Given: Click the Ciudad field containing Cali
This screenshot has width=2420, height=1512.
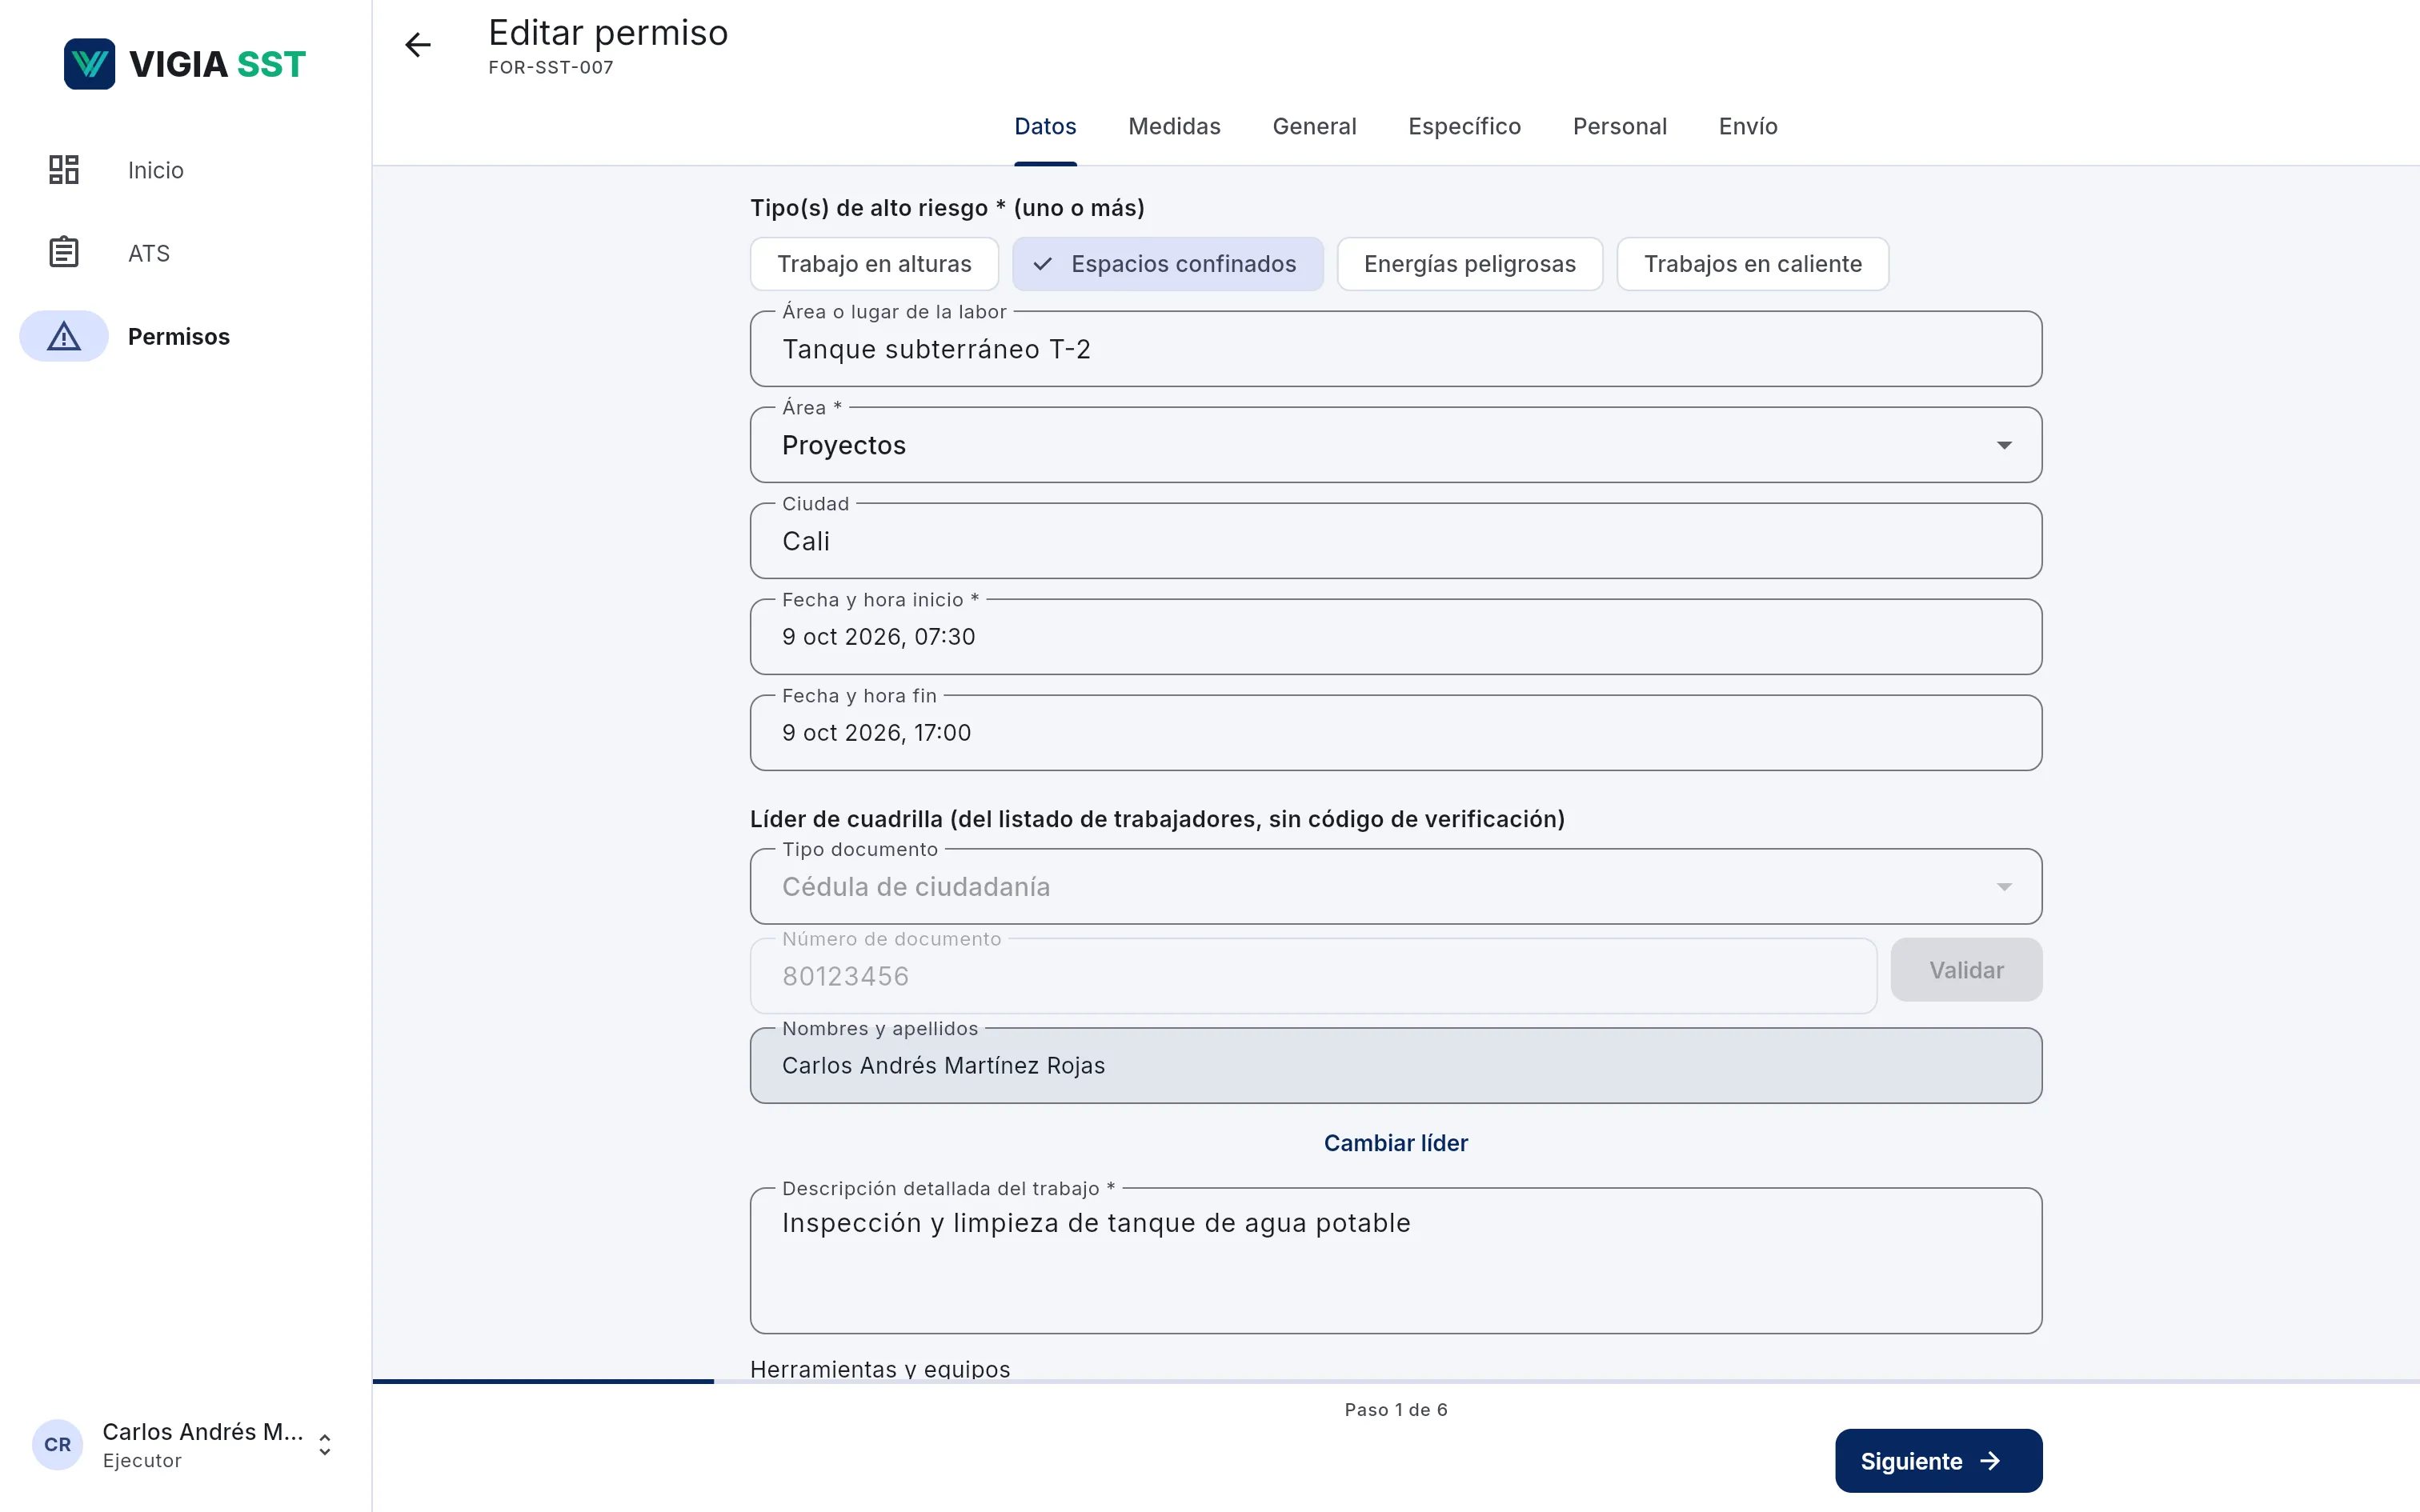Looking at the screenshot, I should (x=1395, y=541).
